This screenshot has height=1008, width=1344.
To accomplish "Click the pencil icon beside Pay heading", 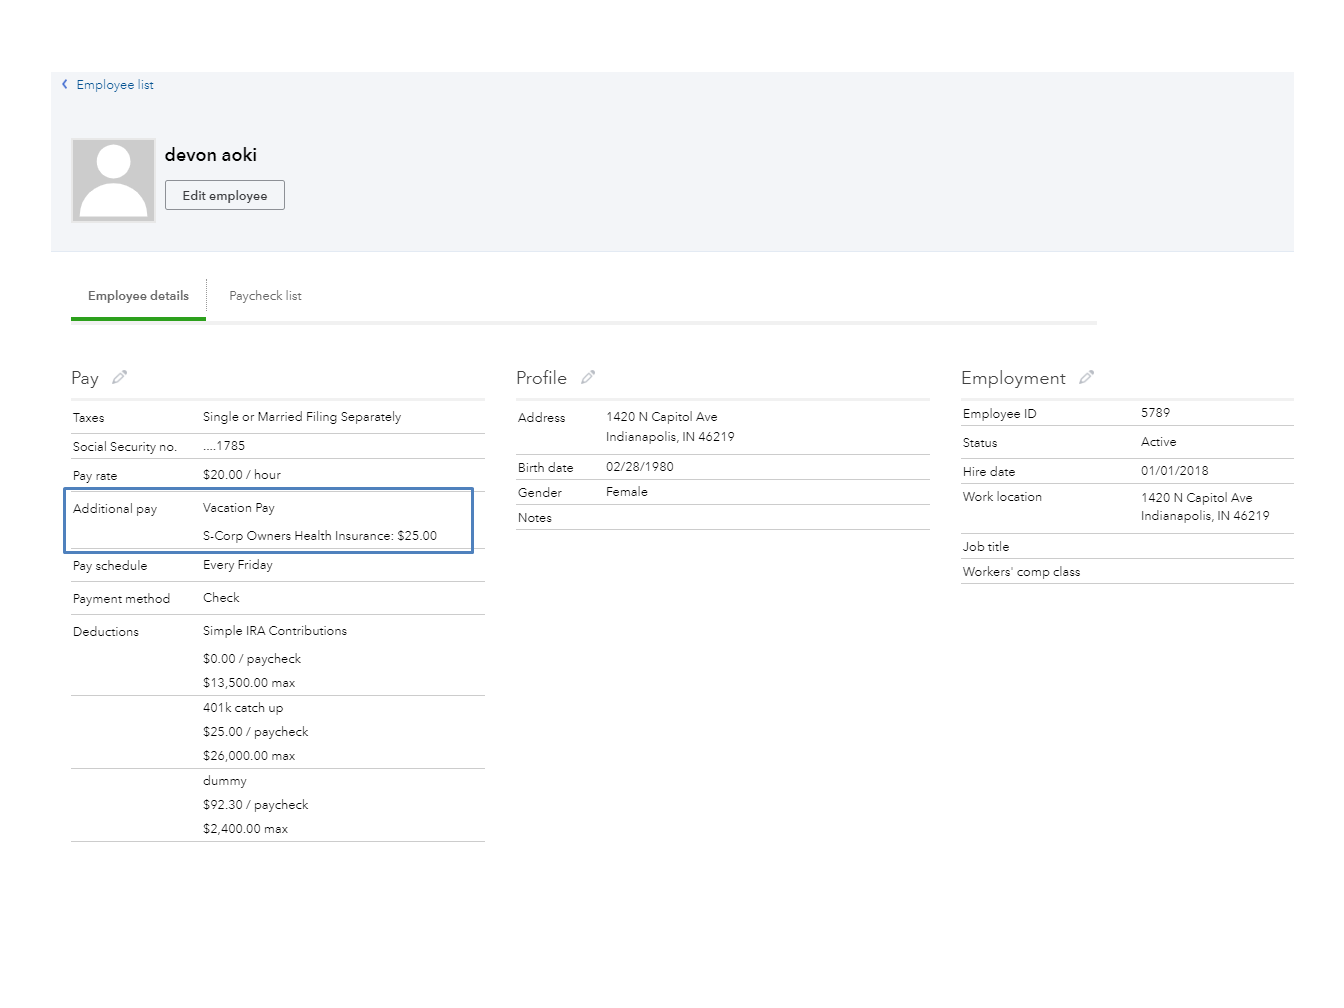I will click(x=120, y=377).
